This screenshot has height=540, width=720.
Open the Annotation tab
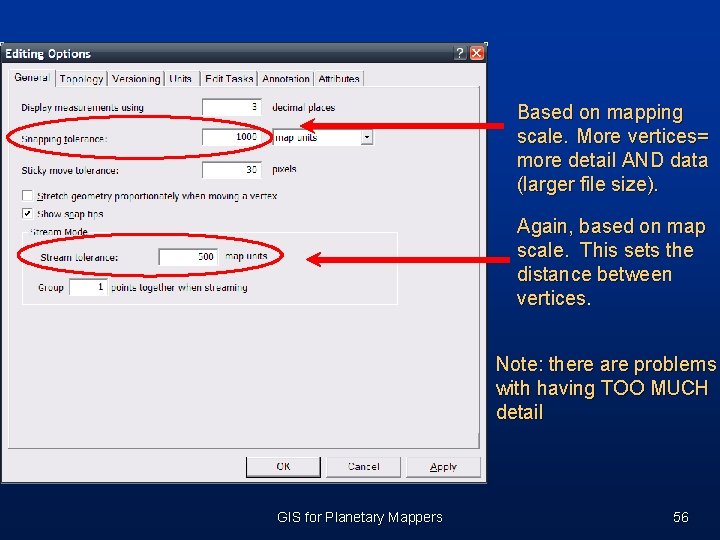pyautogui.click(x=286, y=79)
